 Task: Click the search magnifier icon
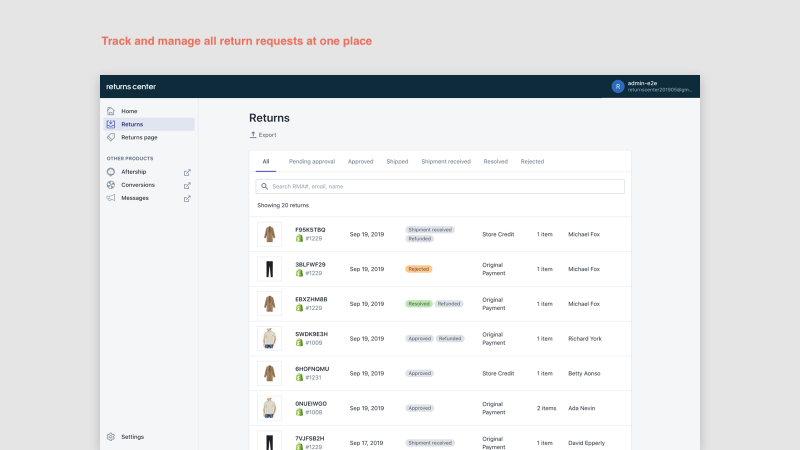tap(264, 186)
